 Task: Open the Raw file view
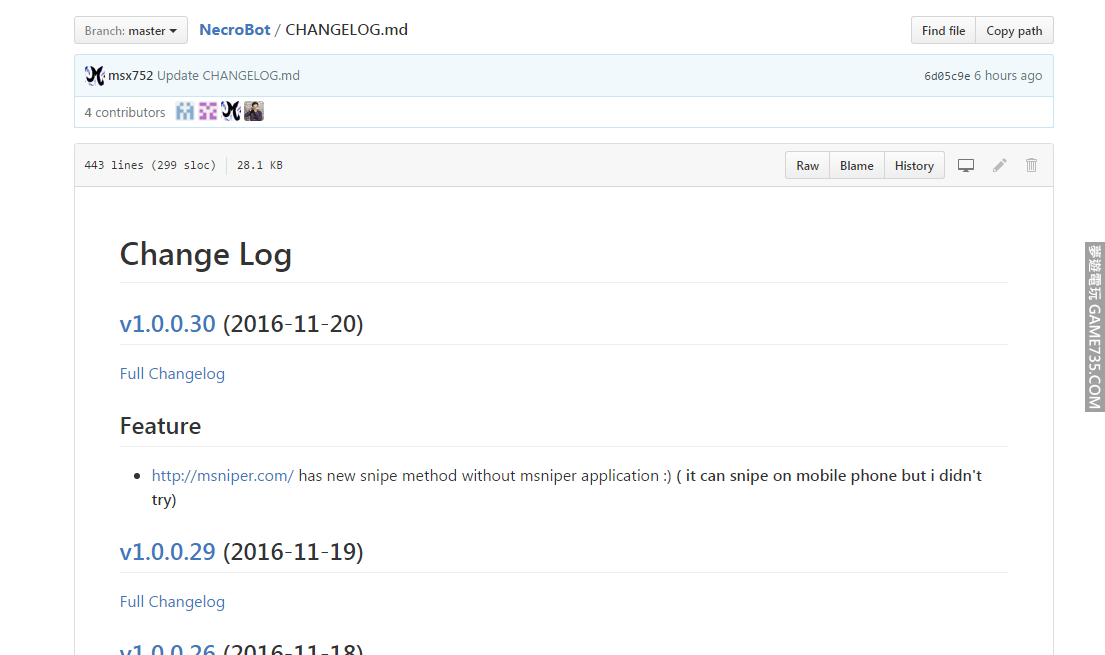807,166
